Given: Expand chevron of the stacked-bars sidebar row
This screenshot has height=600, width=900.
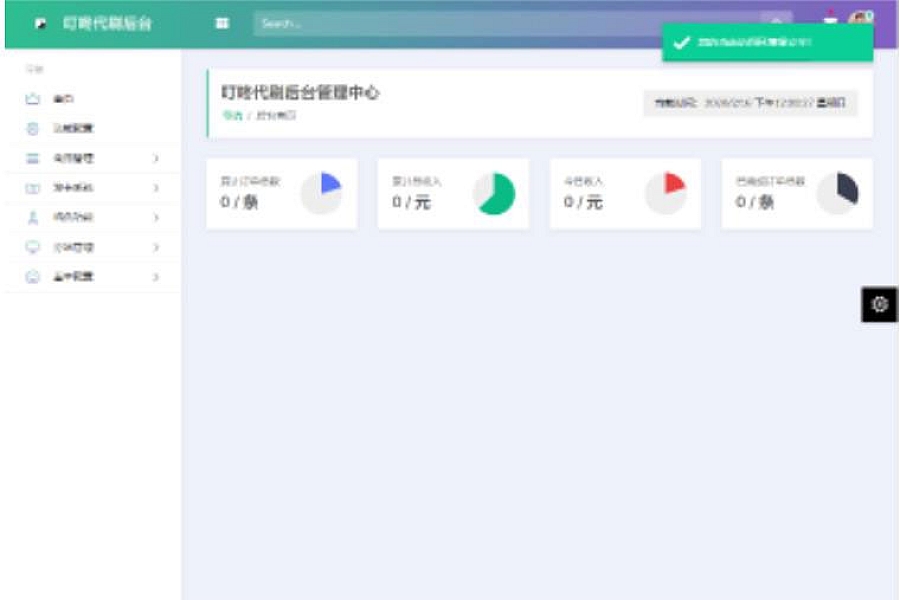Looking at the screenshot, I should pyautogui.click(x=156, y=158).
